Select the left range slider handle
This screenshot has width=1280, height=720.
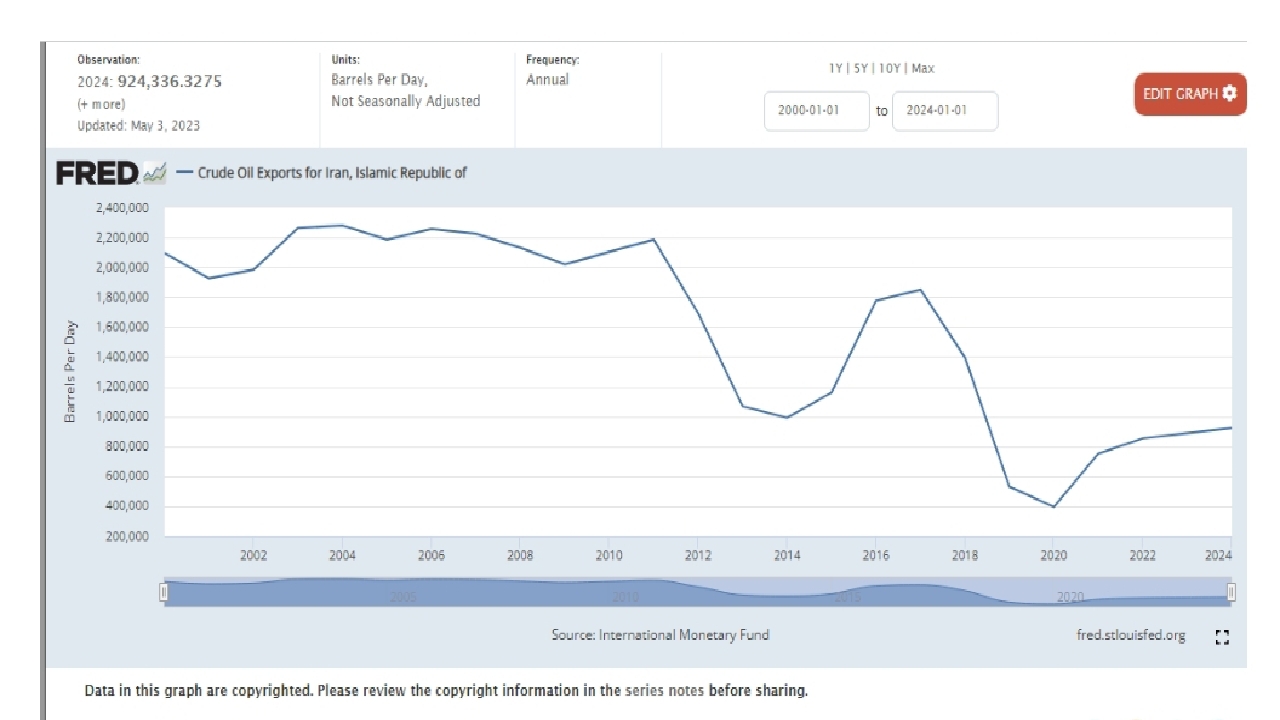coord(164,592)
